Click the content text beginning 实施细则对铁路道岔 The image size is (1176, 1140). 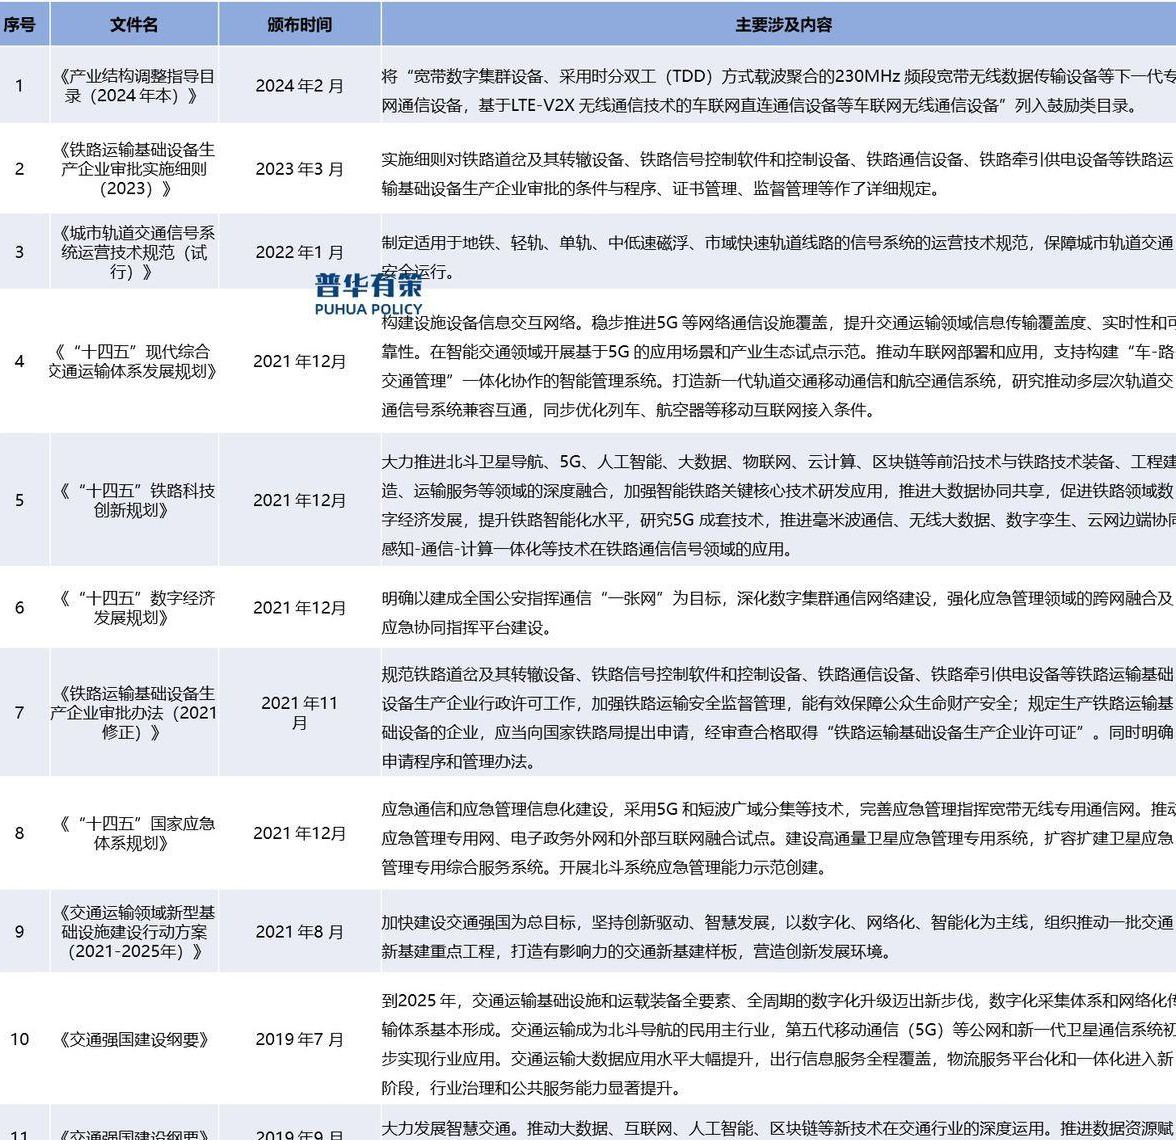point(778,174)
